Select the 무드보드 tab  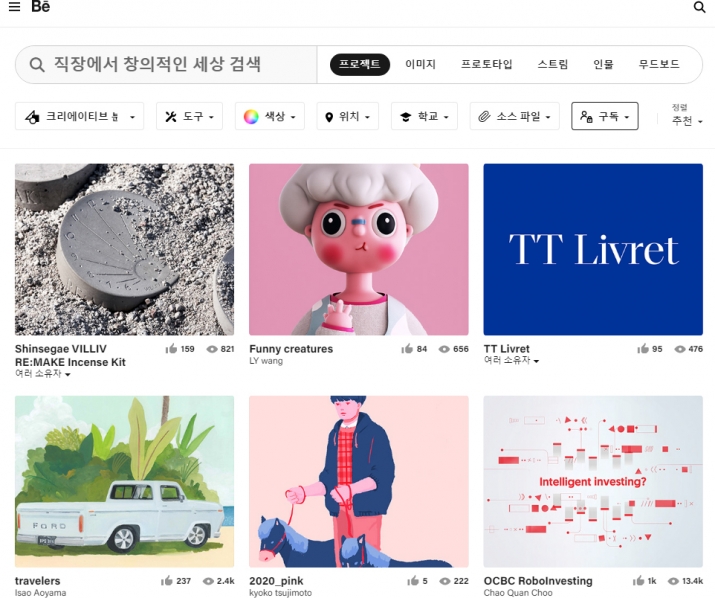click(659, 64)
